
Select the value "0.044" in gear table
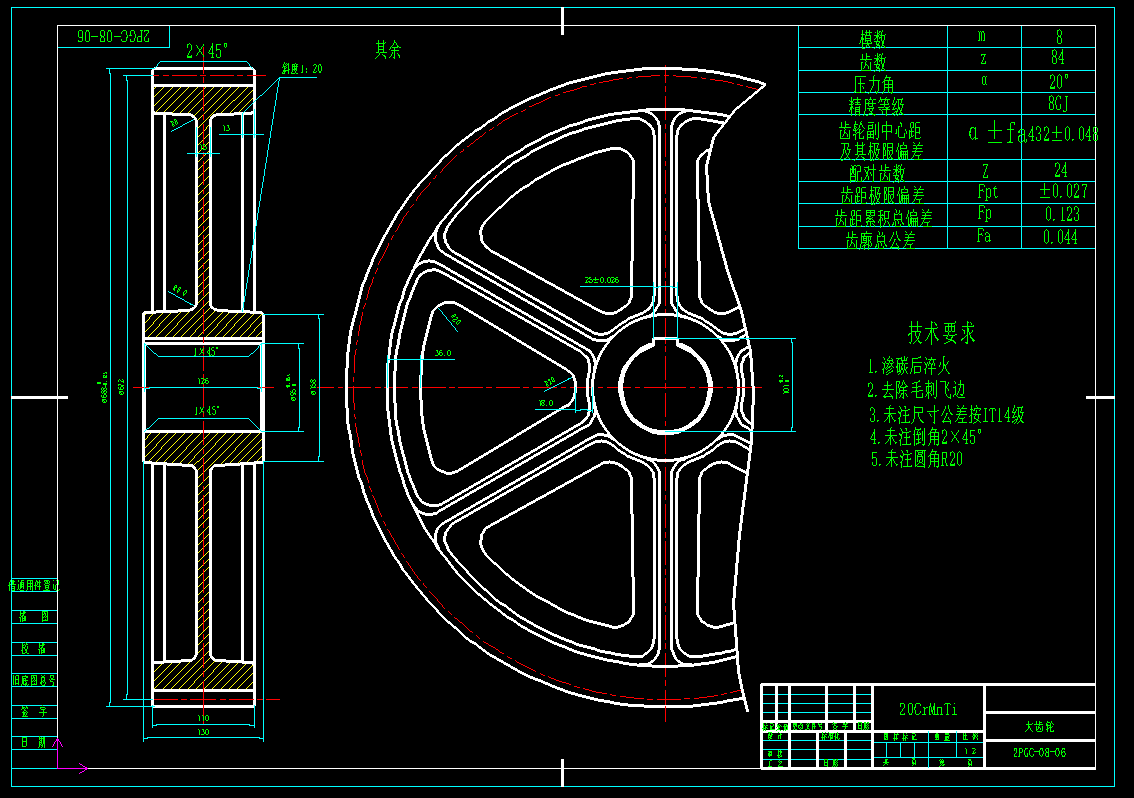(x=1060, y=237)
